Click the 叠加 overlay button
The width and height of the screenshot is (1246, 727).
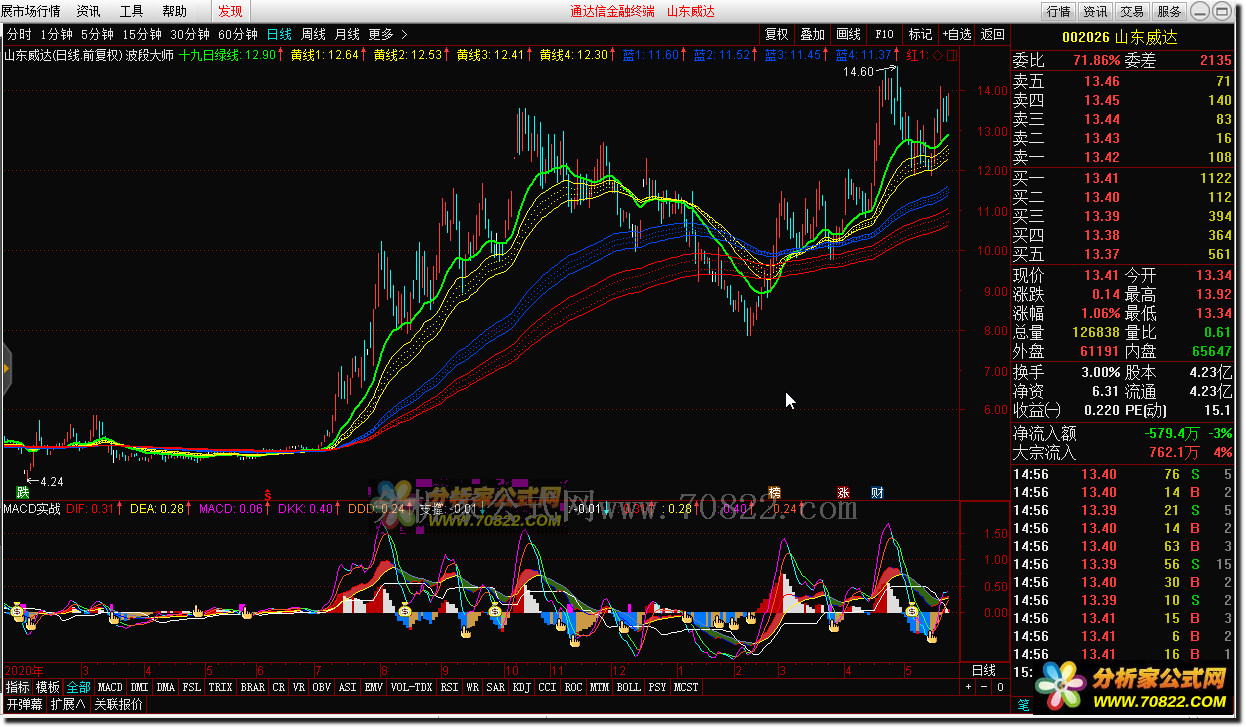pos(813,34)
